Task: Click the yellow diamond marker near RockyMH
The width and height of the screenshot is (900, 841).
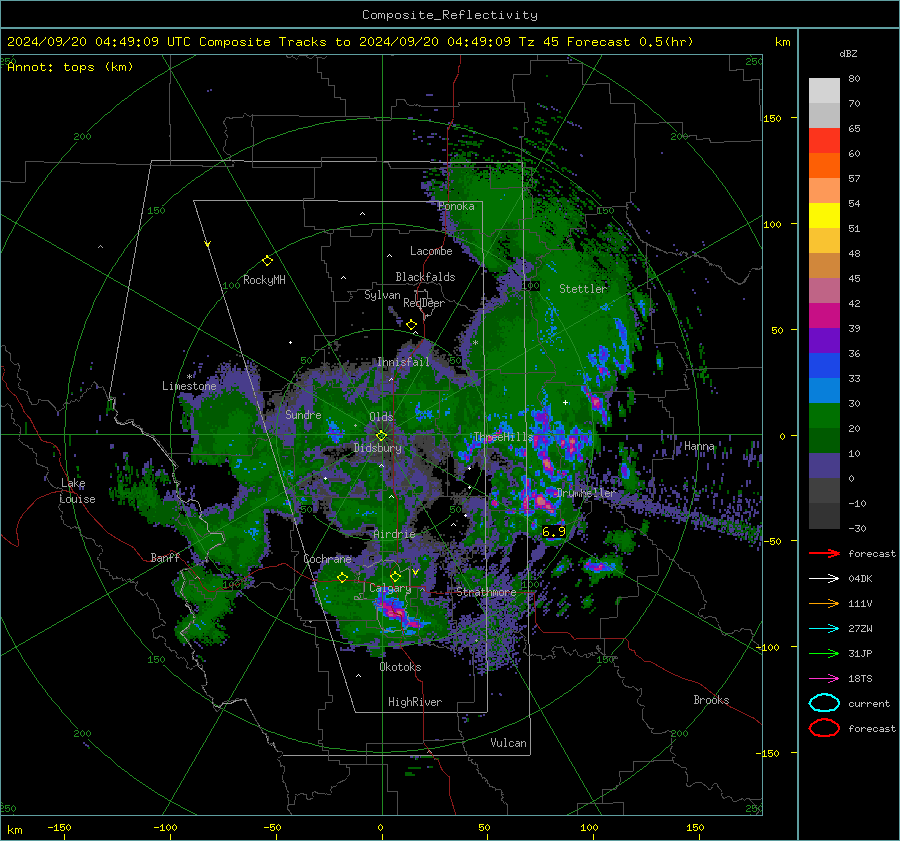Action: 267,261
